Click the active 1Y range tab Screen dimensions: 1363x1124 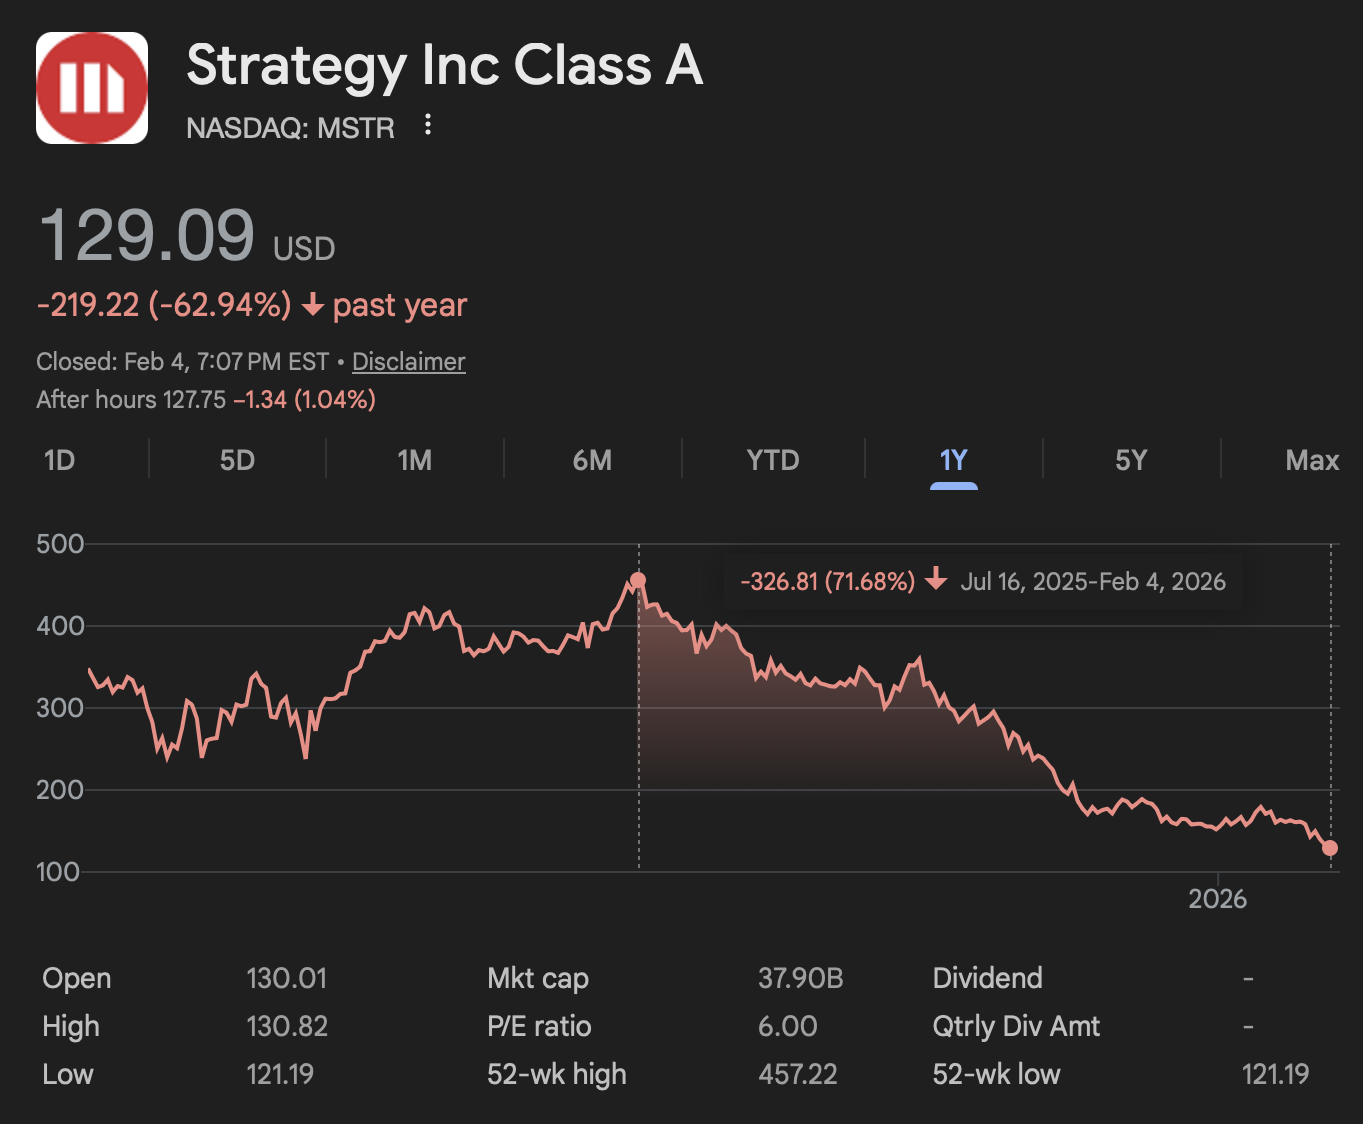[x=953, y=460]
